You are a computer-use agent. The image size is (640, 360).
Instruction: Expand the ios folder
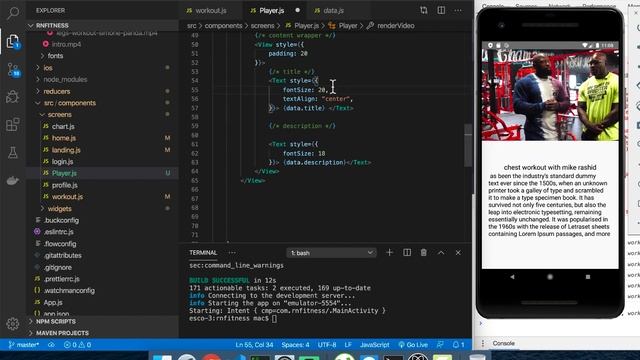(48, 68)
